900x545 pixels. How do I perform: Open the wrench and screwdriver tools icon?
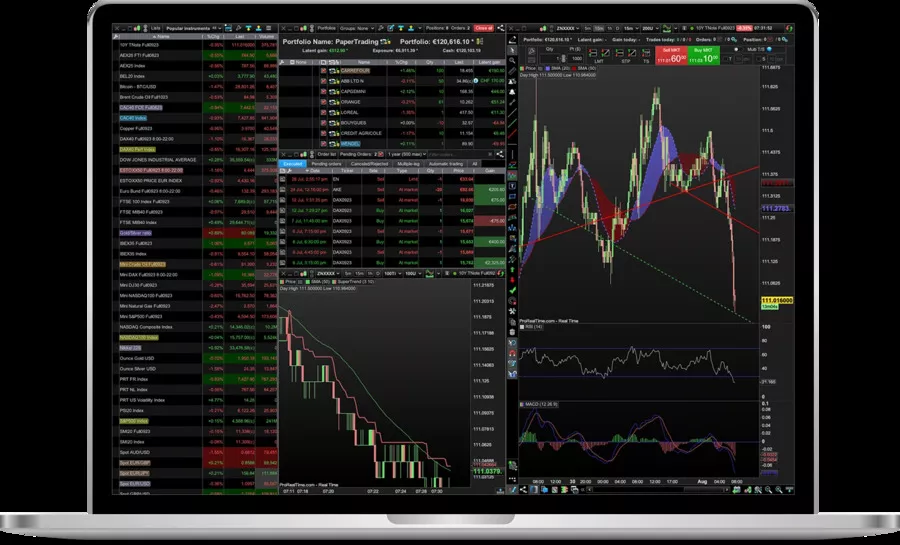pos(512,311)
